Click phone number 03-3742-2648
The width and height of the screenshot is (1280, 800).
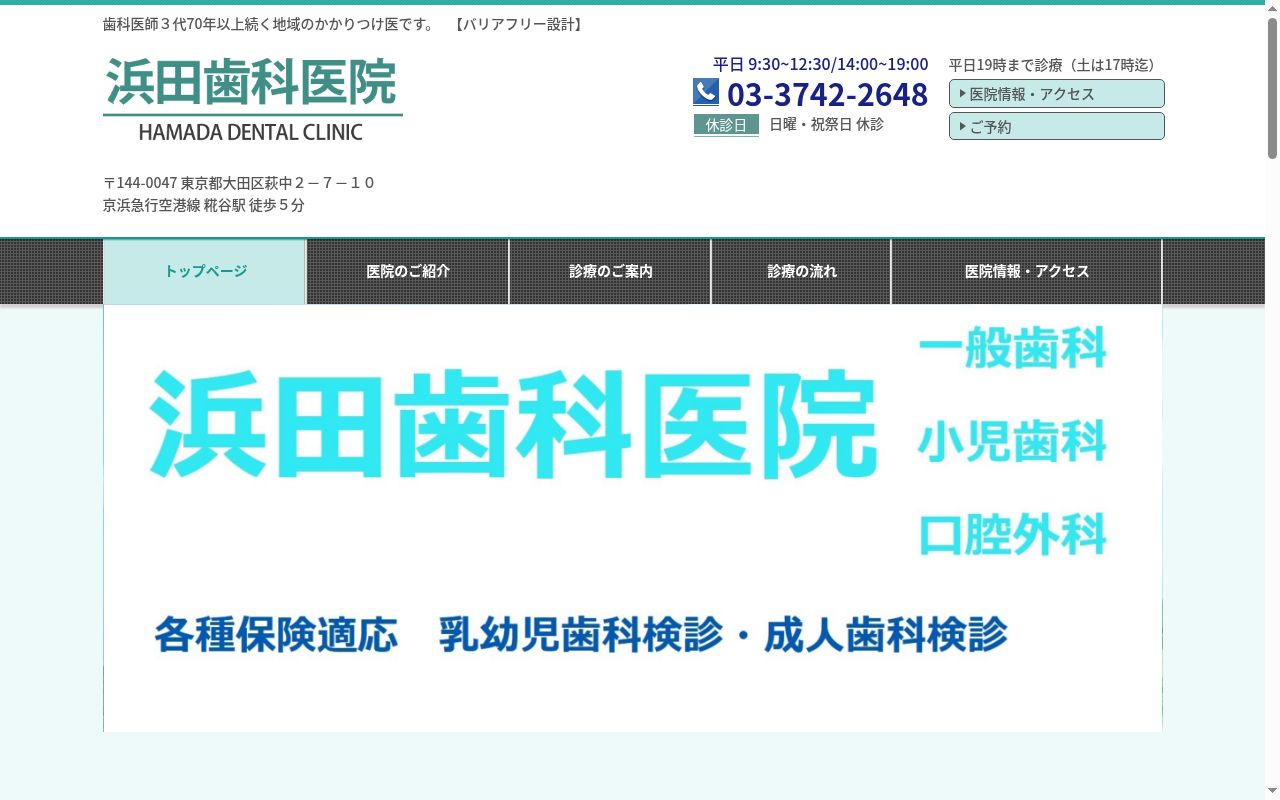click(827, 94)
